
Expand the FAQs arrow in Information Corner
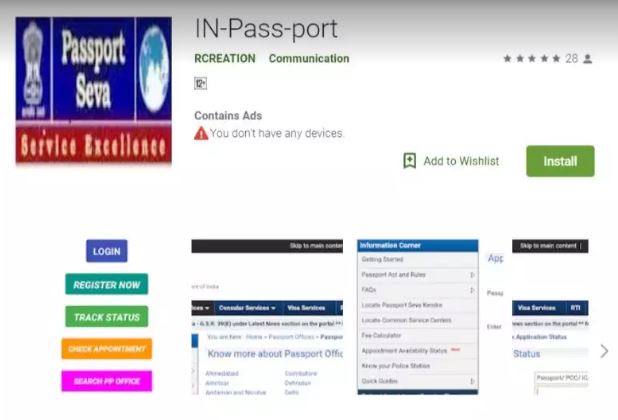[x=472, y=290]
